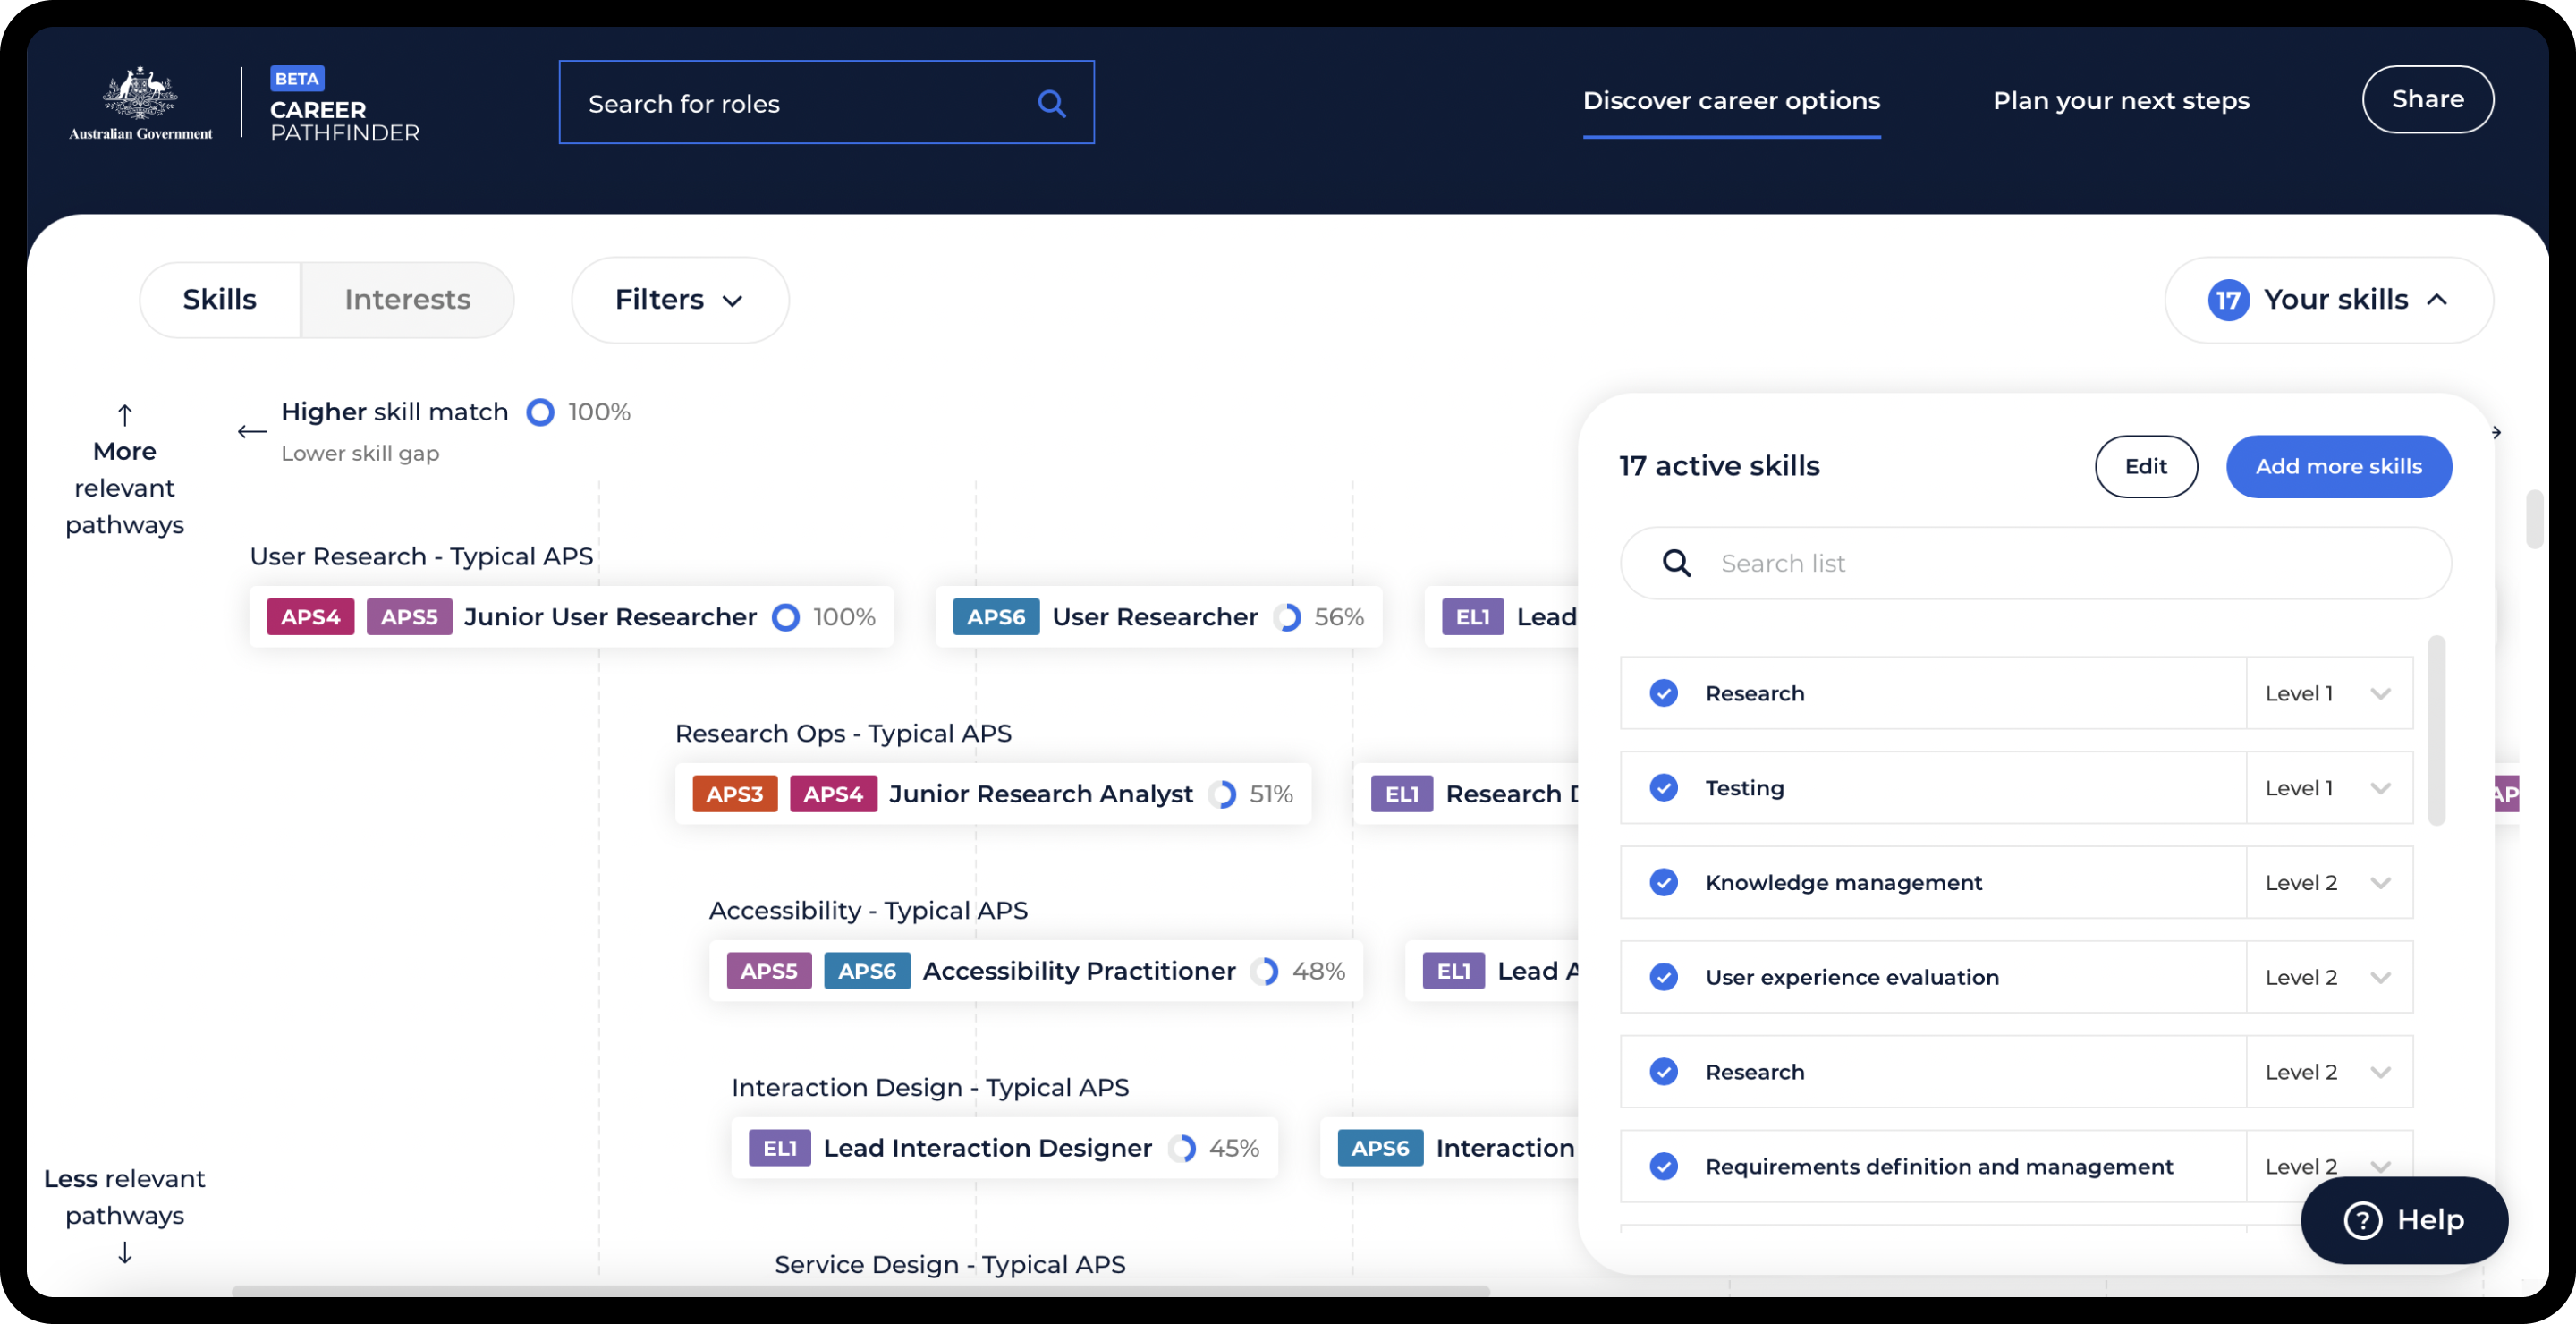Switch to the Interests tab

(x=407, y=300)
